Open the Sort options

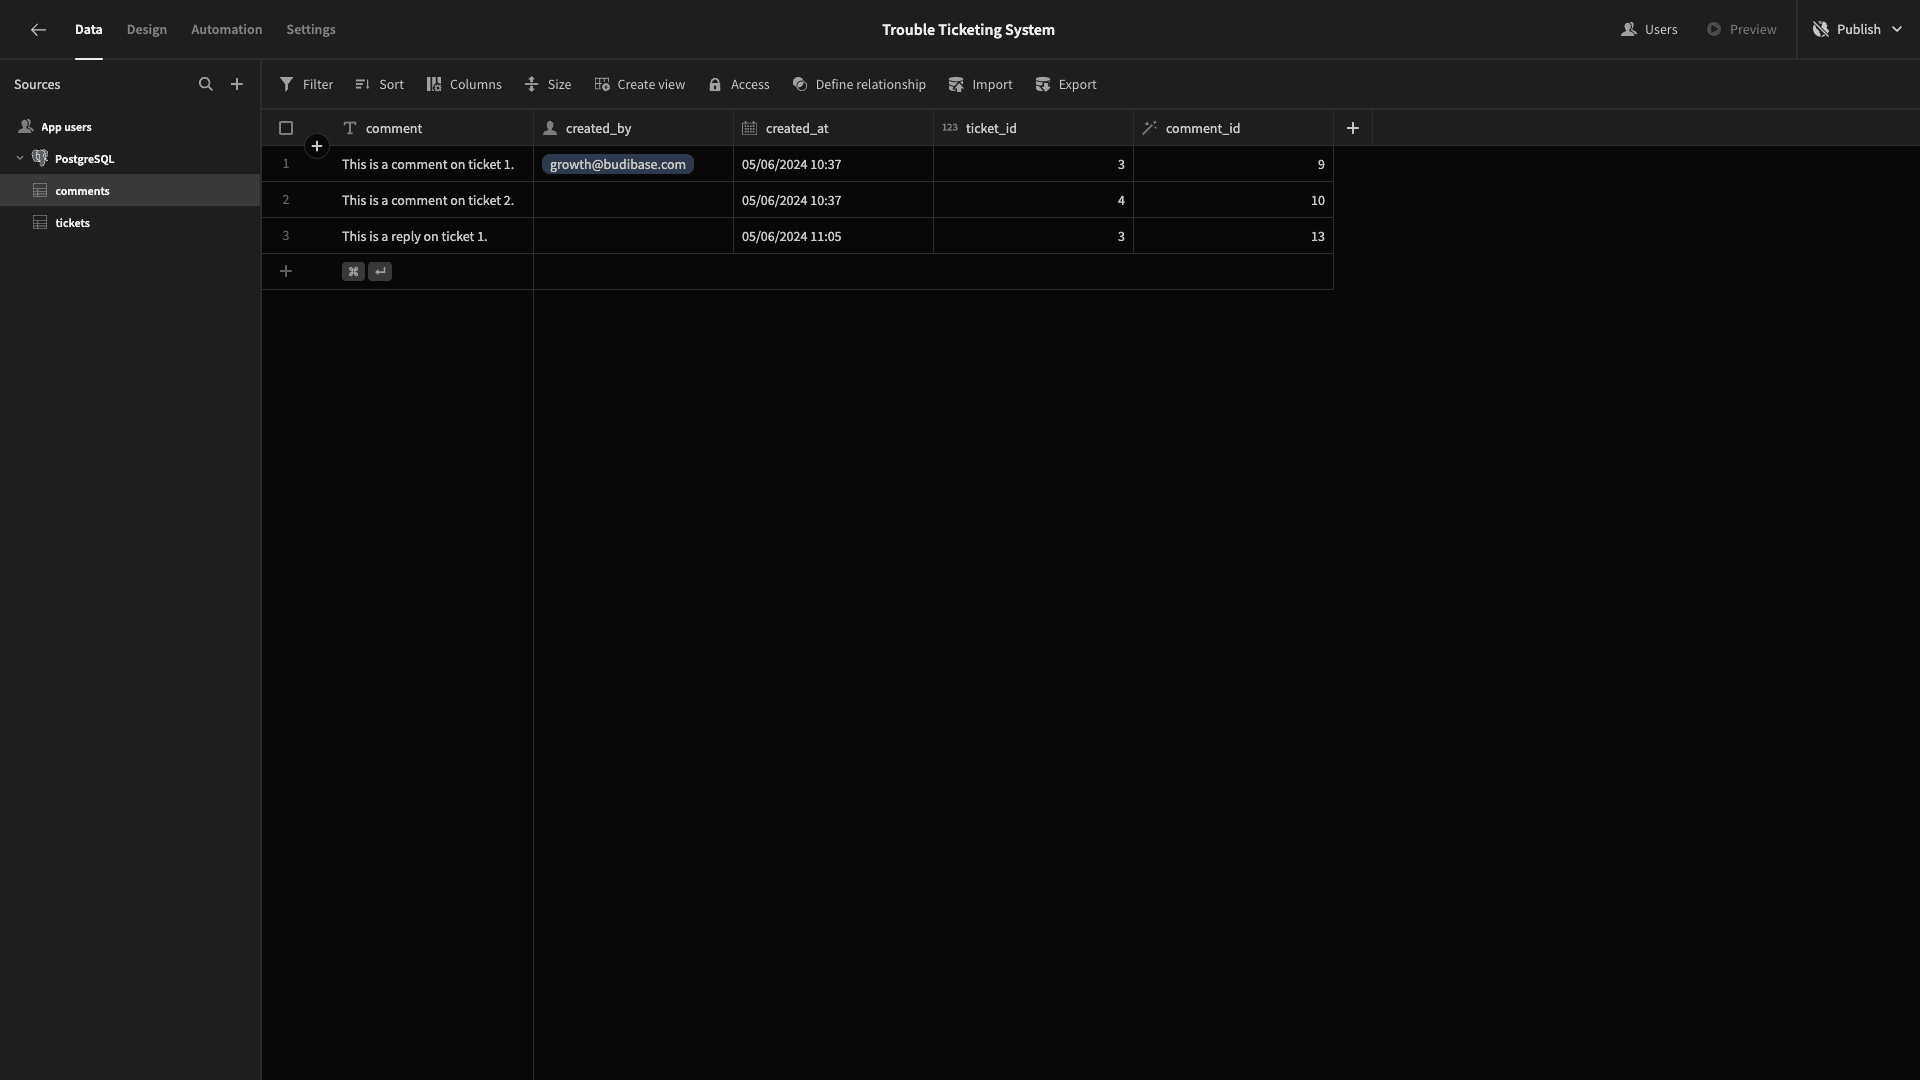coord(379,85)
